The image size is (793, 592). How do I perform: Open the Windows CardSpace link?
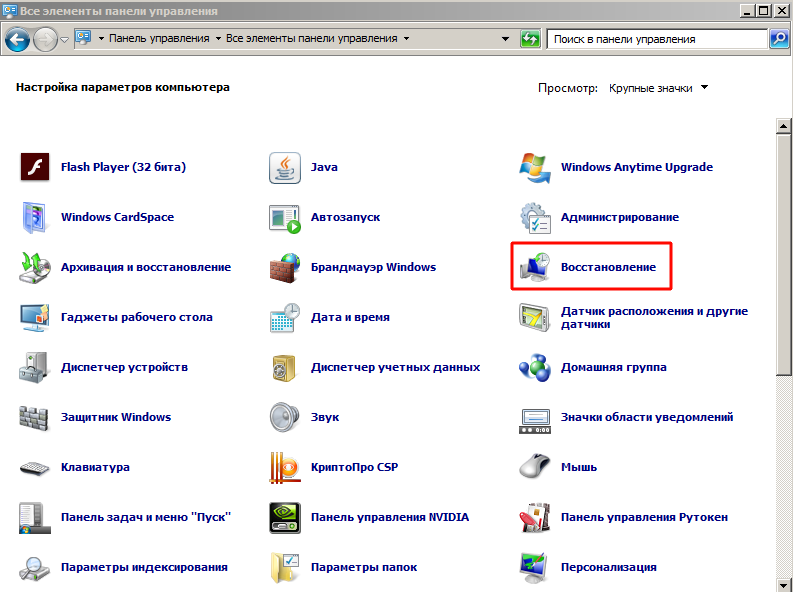coord(117,217)
